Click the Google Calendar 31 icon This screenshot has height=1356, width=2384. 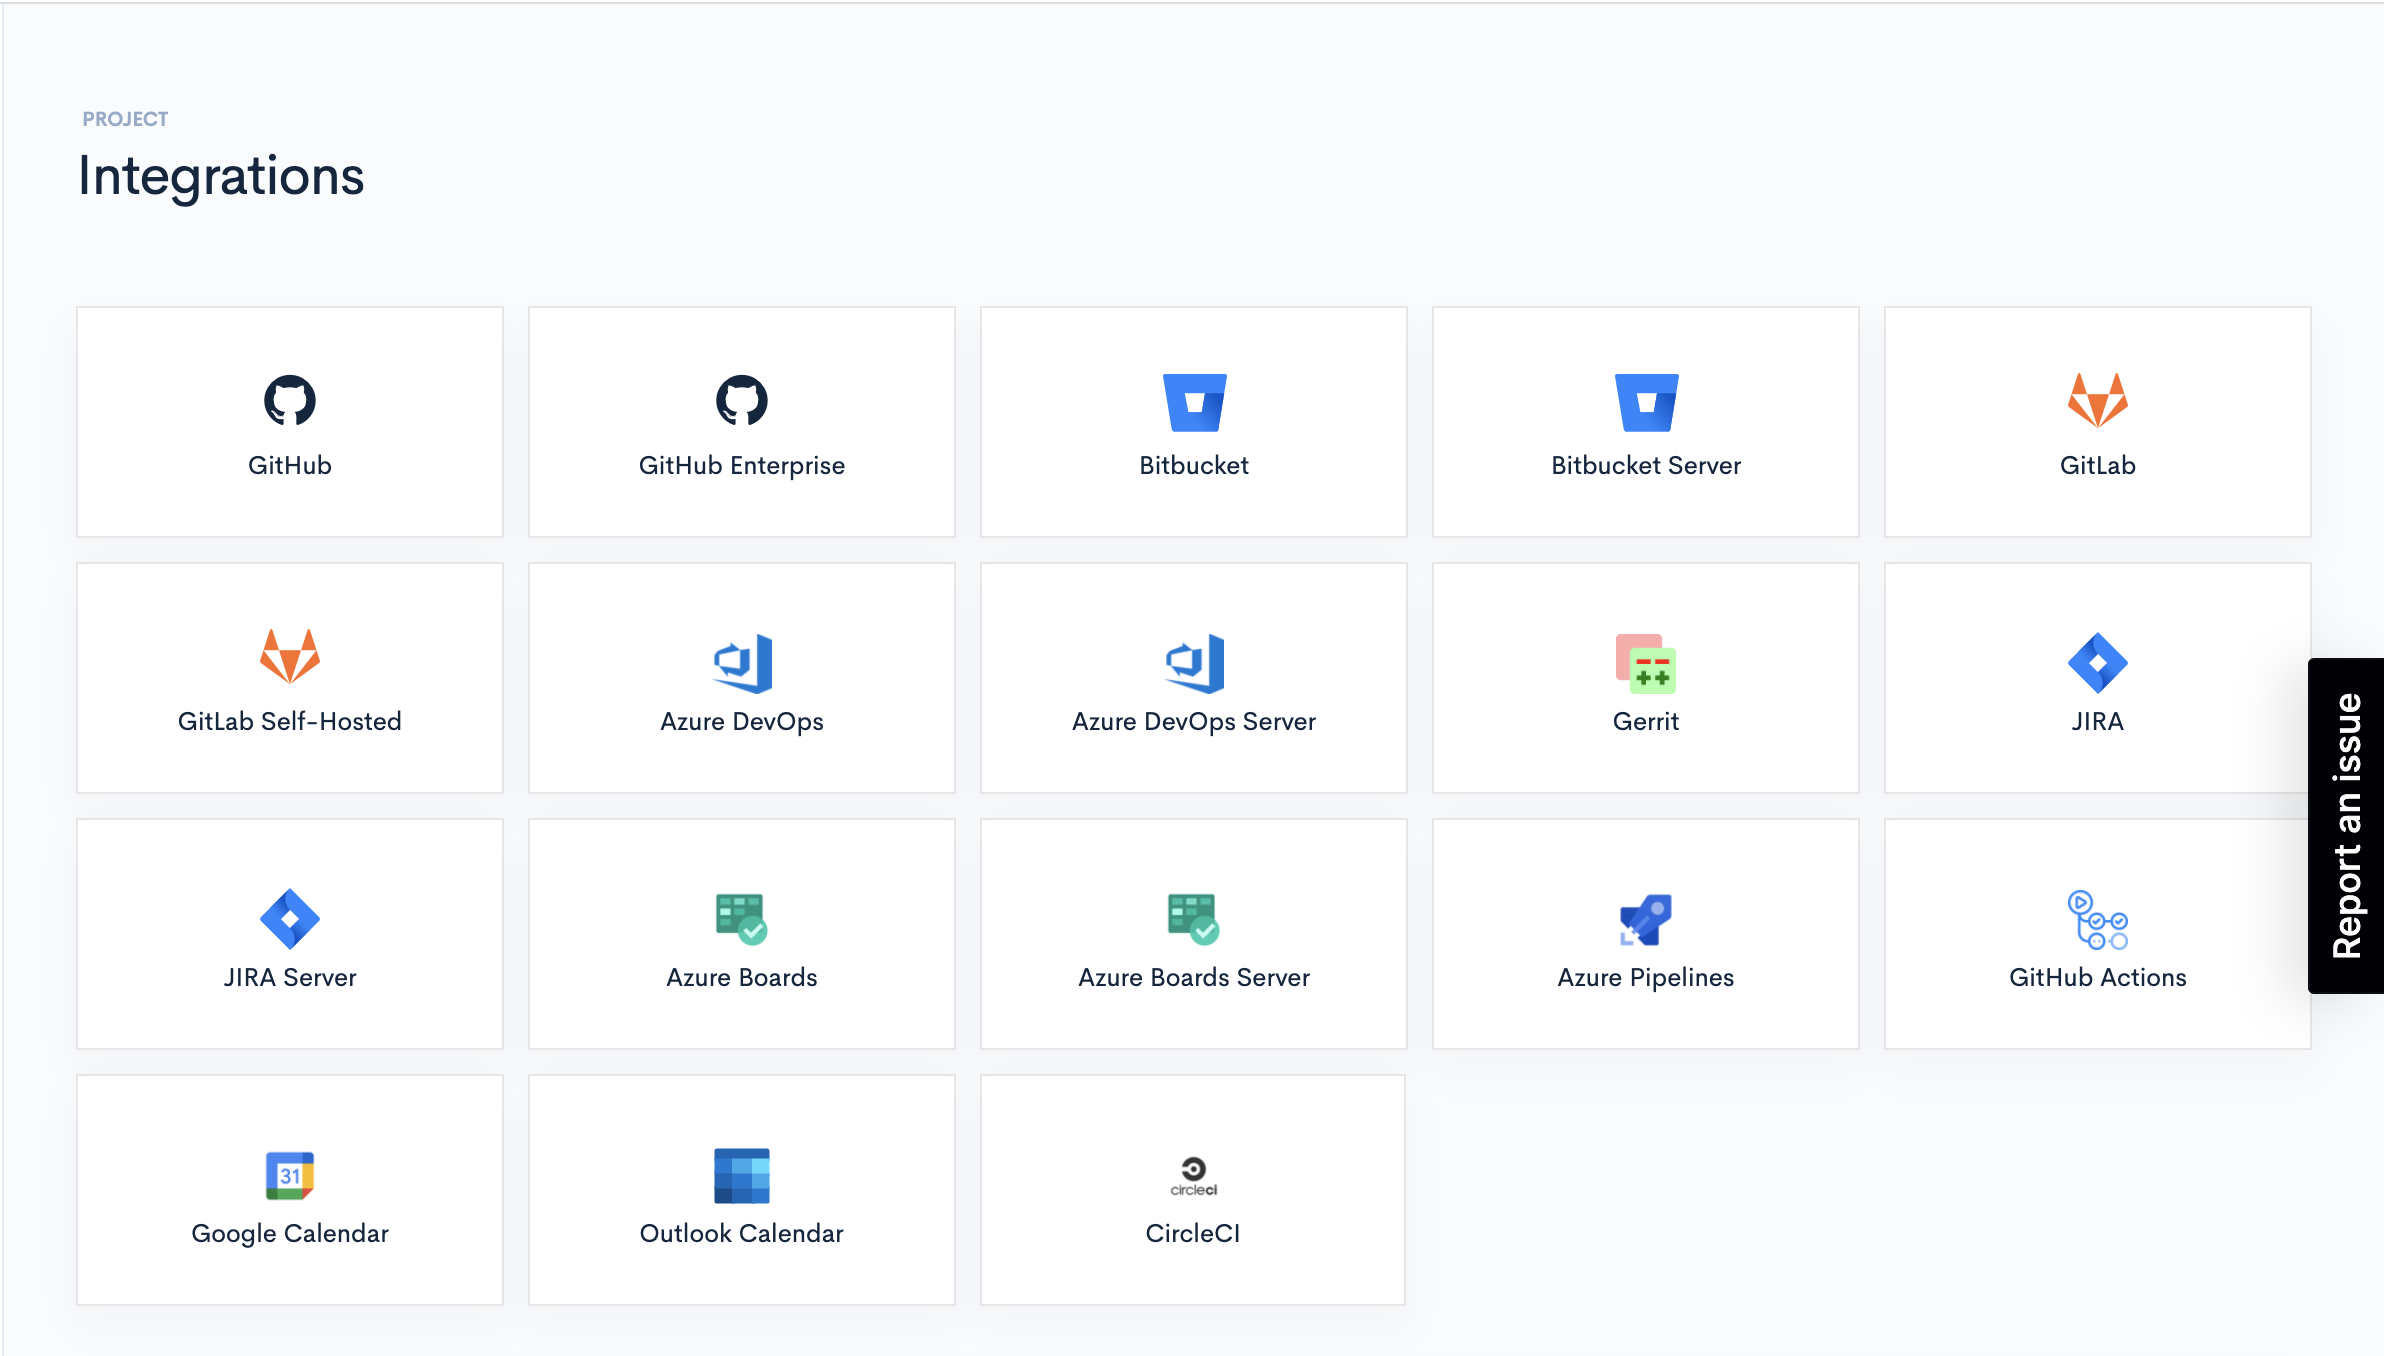(x=290, y=1175)
